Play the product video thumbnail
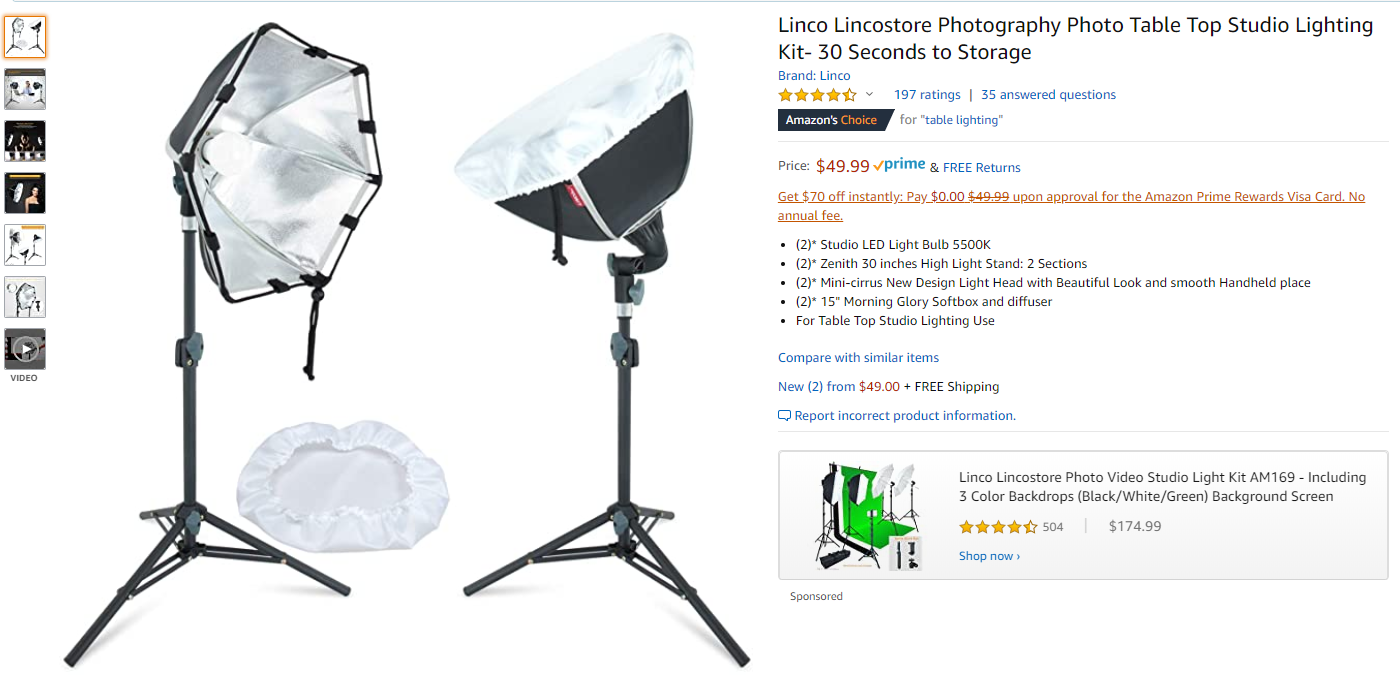1400x675 pixels. [25, 349]
